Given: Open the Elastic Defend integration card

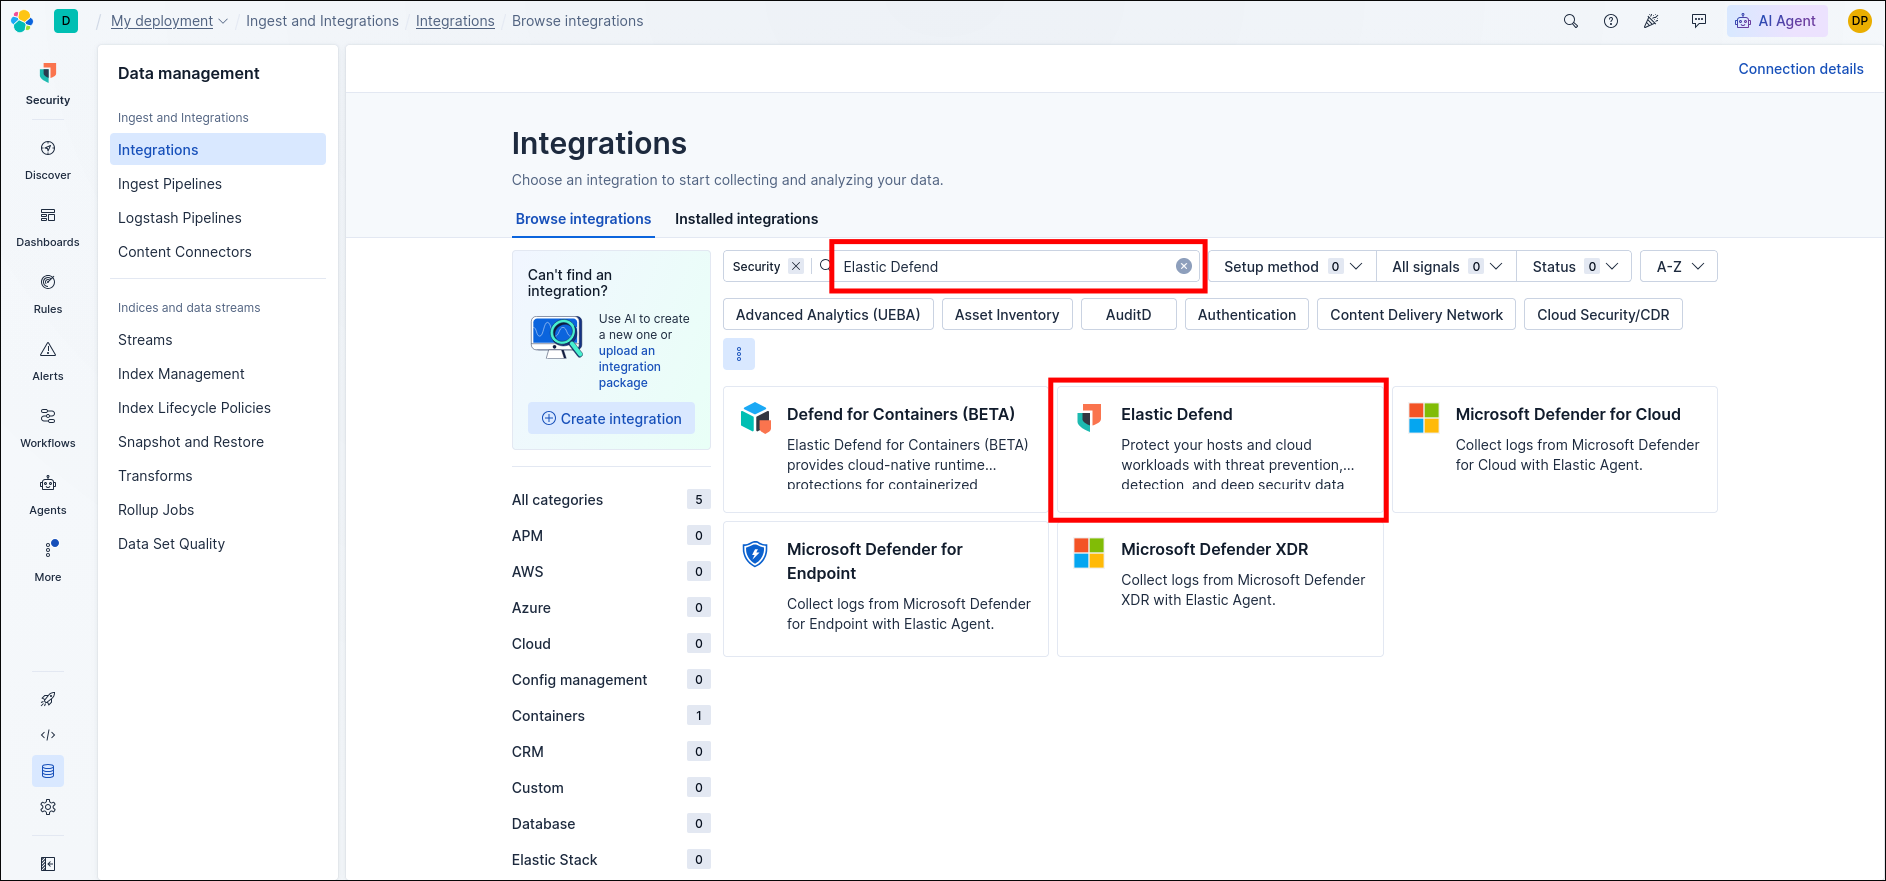Looking at the screenshot, I should 1220,449.
